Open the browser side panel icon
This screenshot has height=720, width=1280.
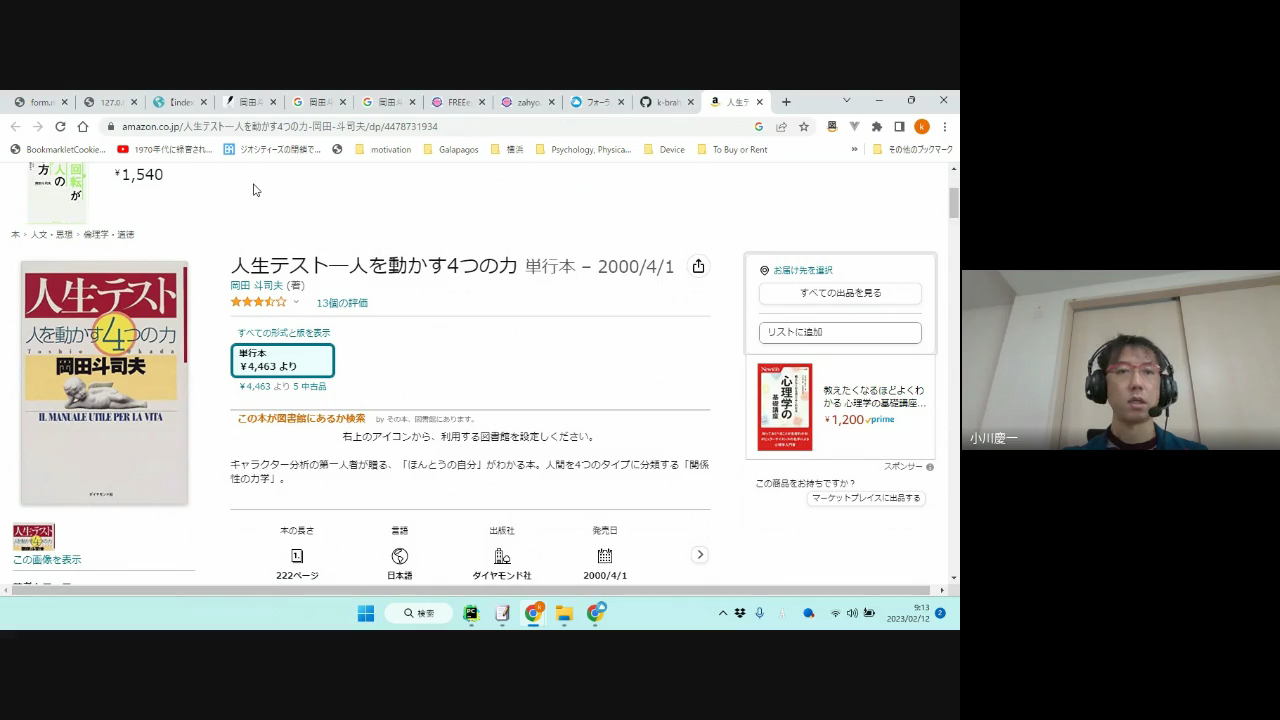coord(899,127)
